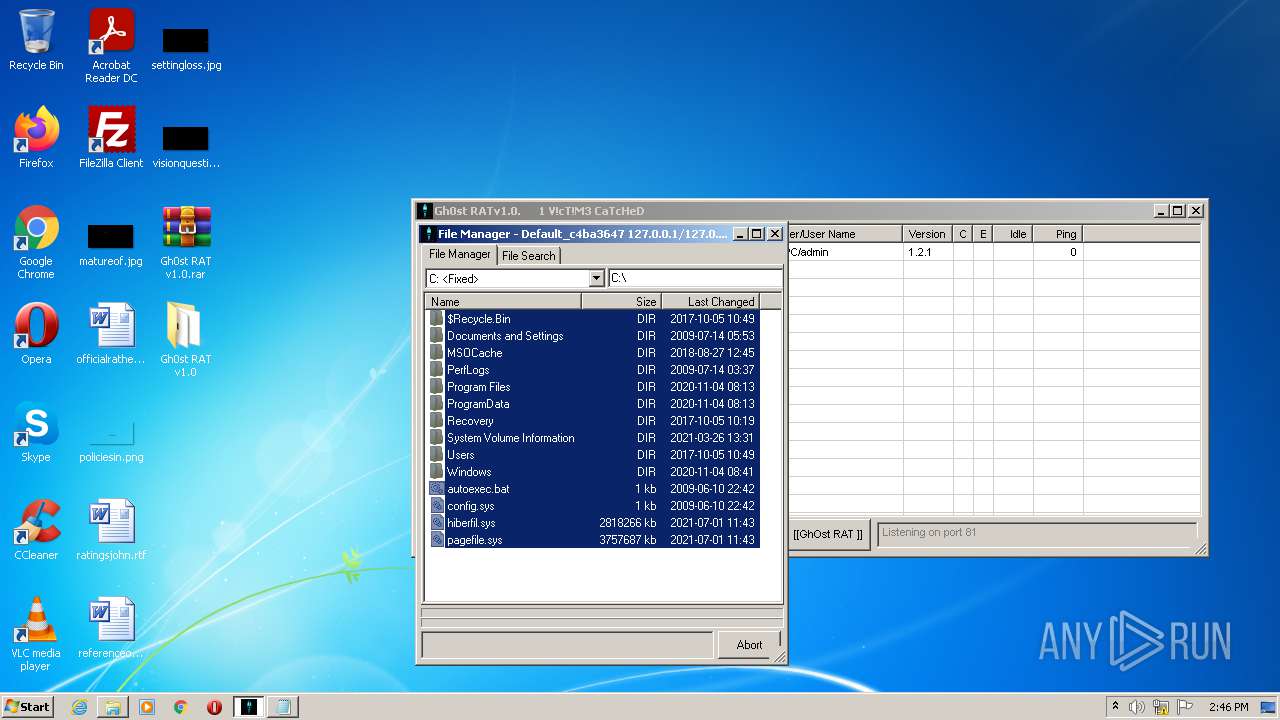Screen dimensions: 1280x720
Task: Select the Windows folder icon
Action: [x=437, y=472]
